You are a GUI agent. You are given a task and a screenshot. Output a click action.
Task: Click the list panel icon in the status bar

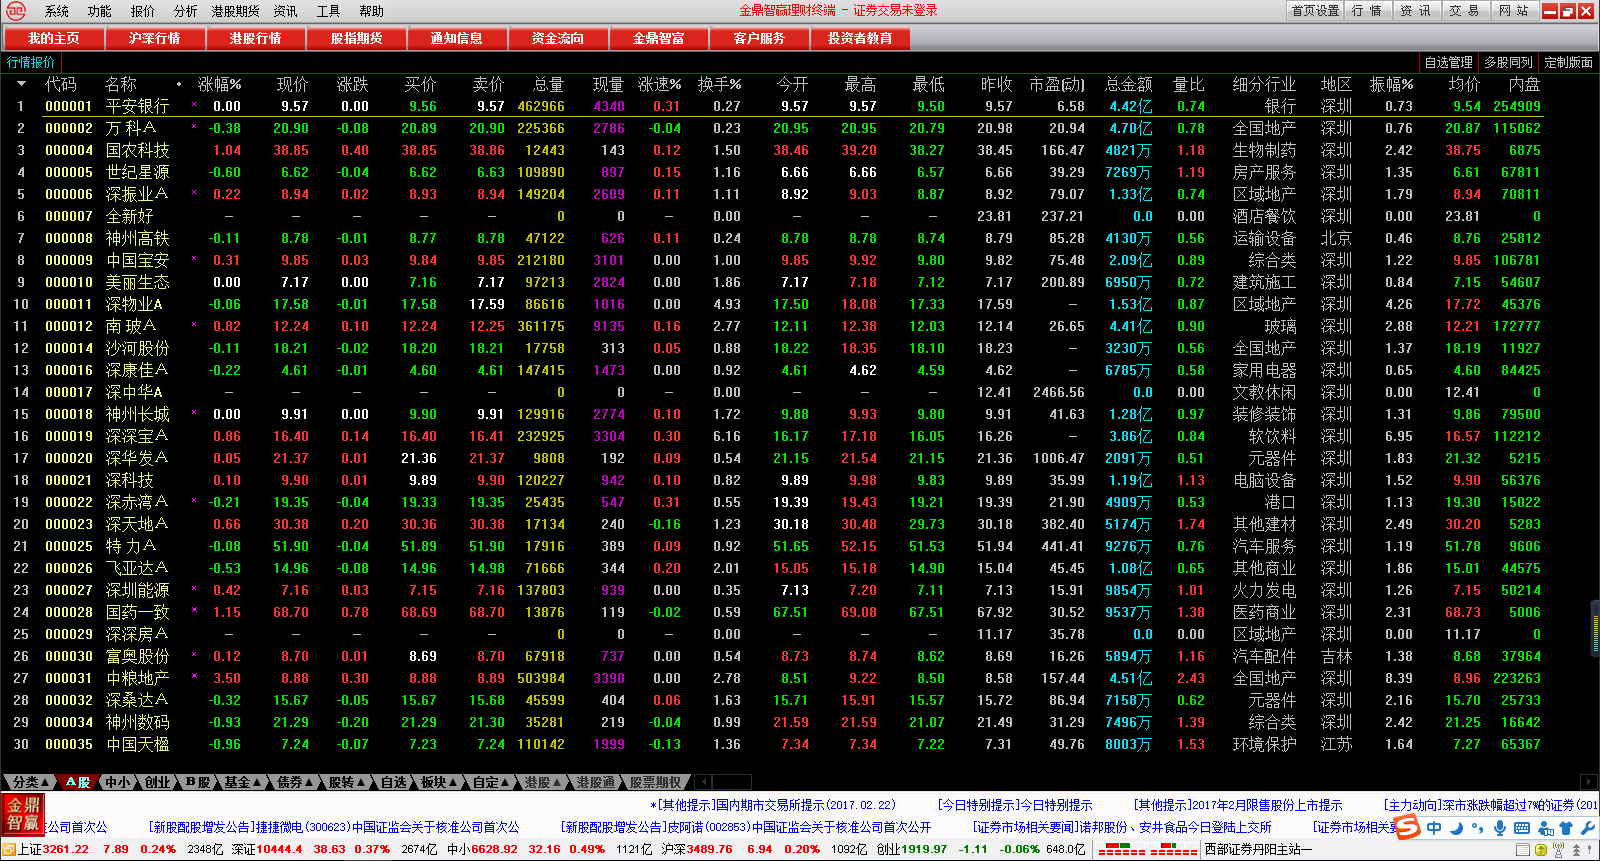(x=1523, y=850)
